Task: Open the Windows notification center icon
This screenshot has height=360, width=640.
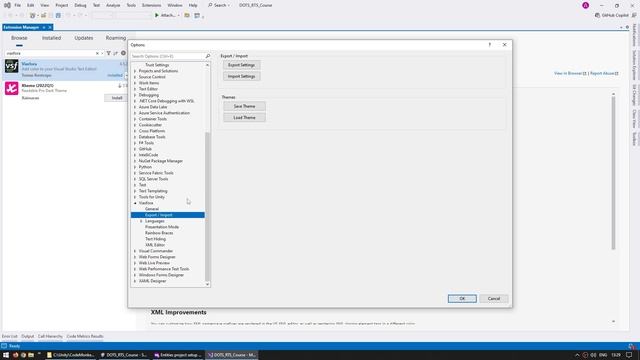Action: (629, 355)
